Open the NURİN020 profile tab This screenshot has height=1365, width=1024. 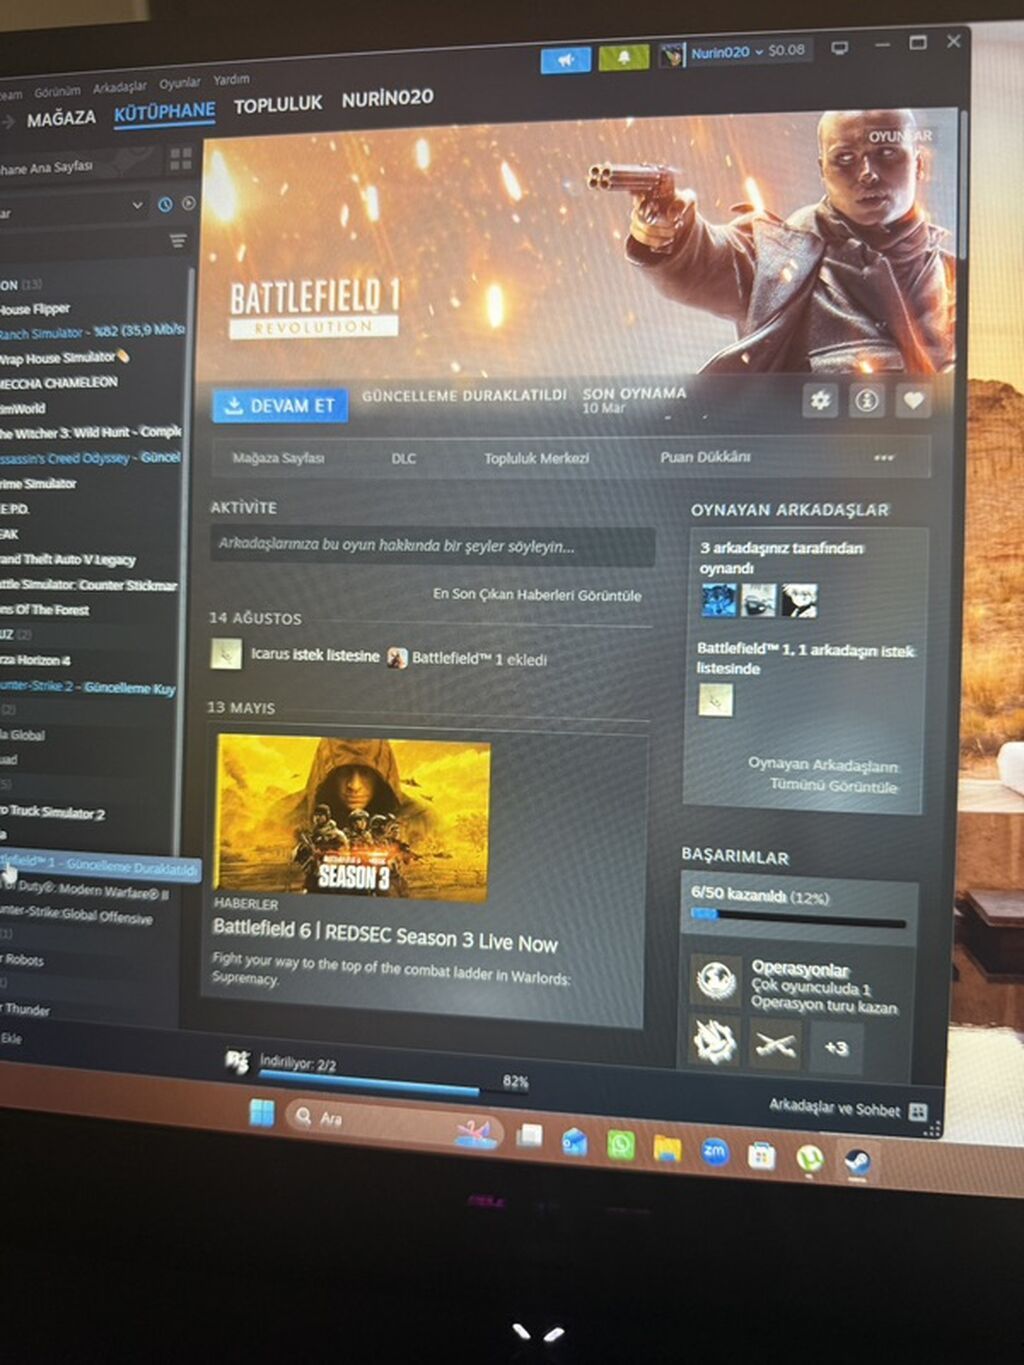tap(387, 98)
